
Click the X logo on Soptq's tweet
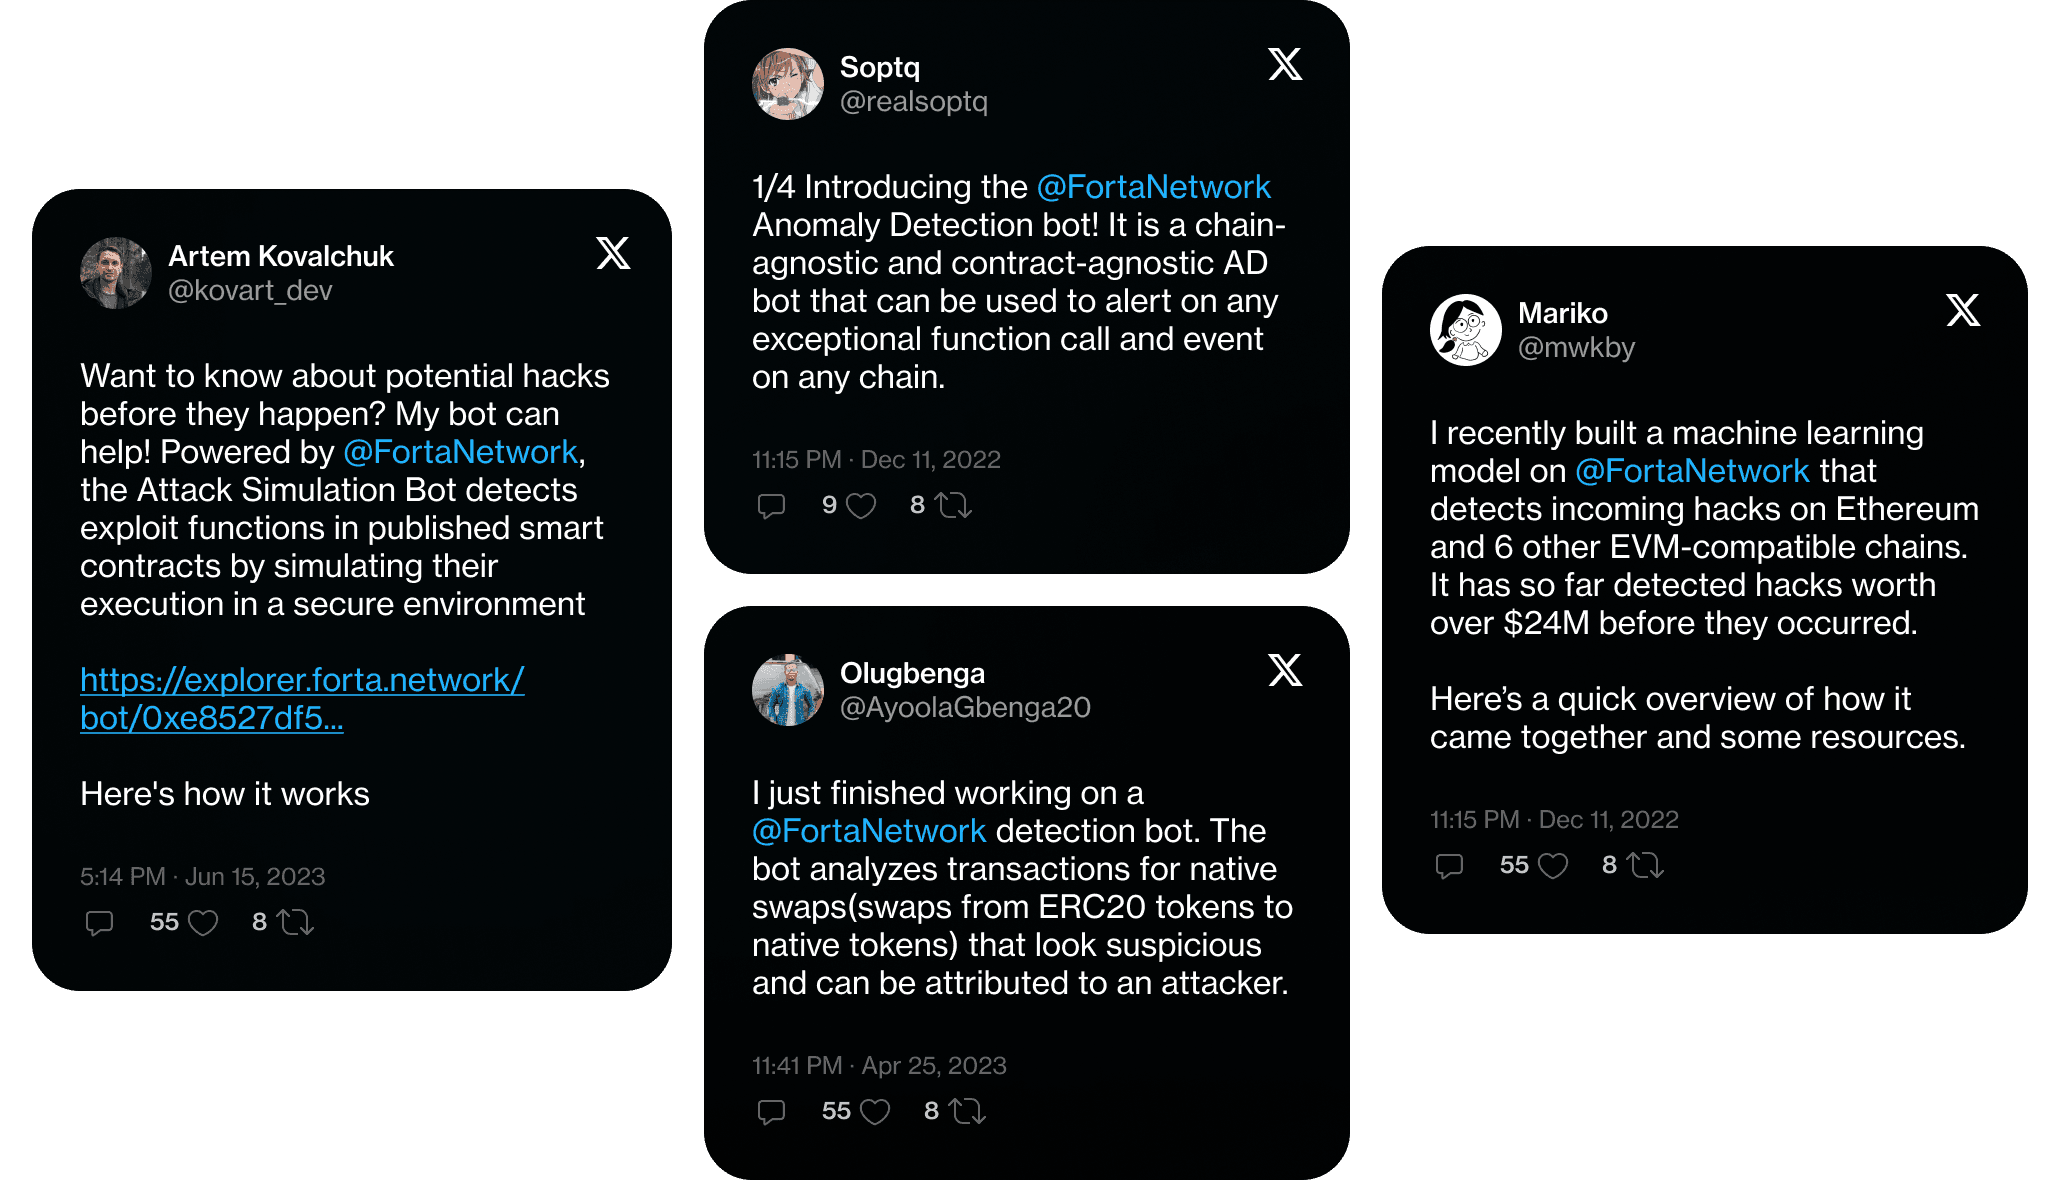1285,64
